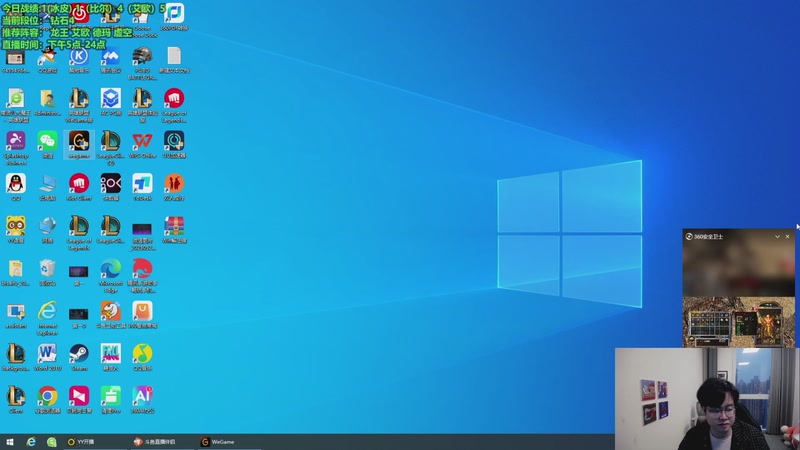The width and height of the screenshot is (800, 450).
Task: Launch the Riot Client desktop shortcut
Action: coord(79,184)
